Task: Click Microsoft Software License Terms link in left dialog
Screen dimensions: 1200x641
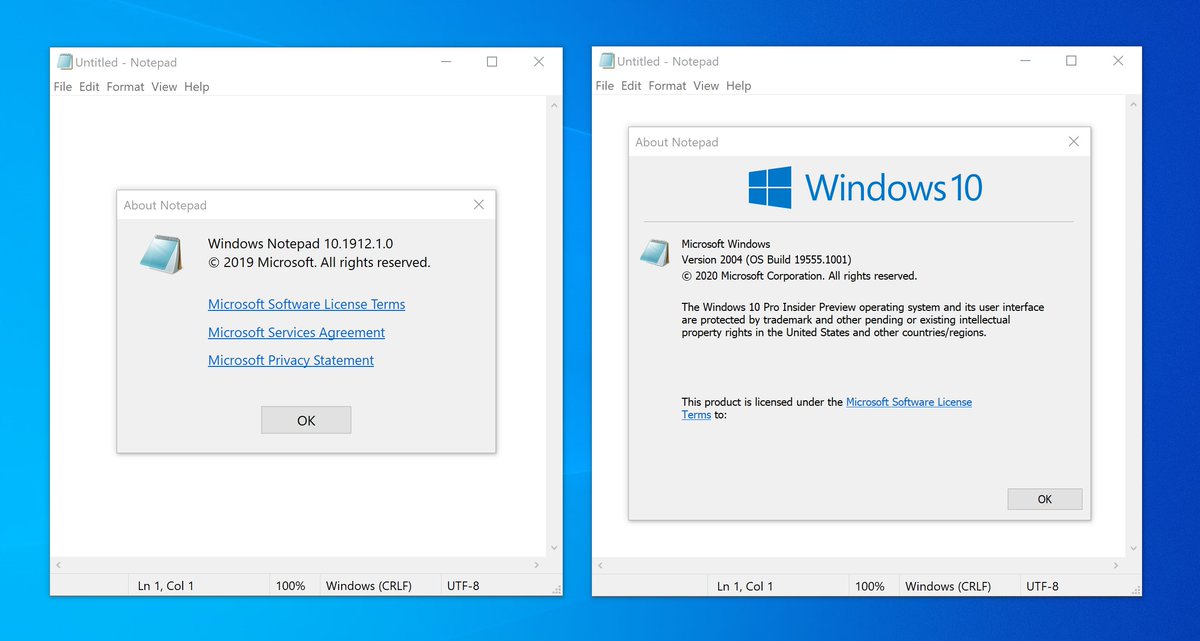Action: click(307, 304)
